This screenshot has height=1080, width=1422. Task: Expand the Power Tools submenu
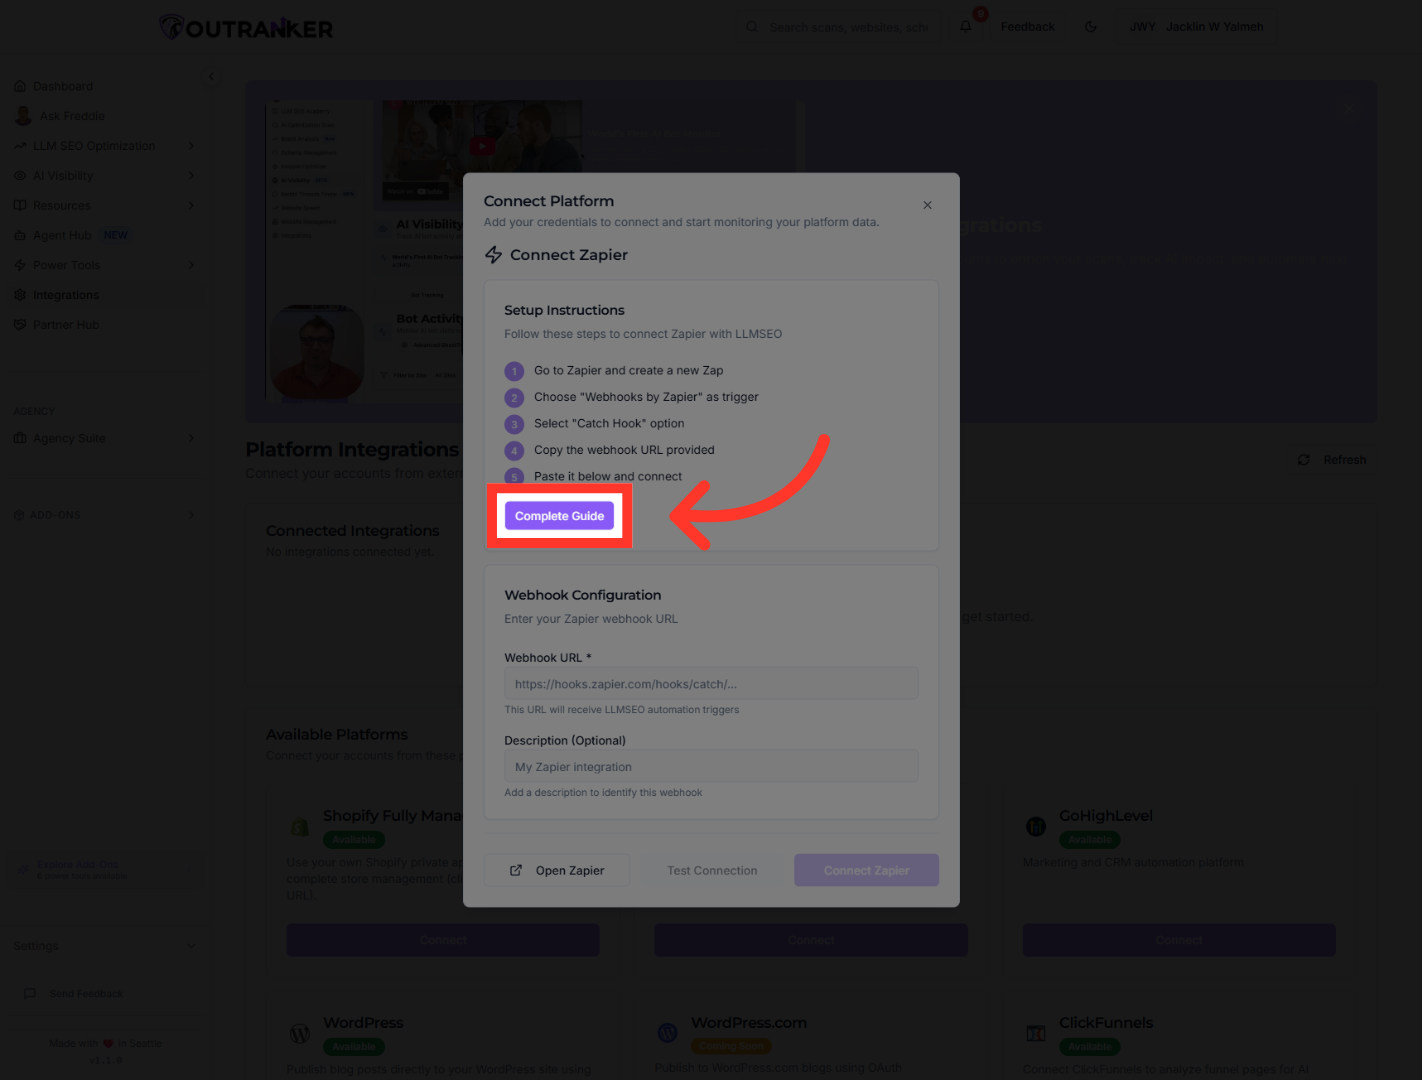click(190, 265)
